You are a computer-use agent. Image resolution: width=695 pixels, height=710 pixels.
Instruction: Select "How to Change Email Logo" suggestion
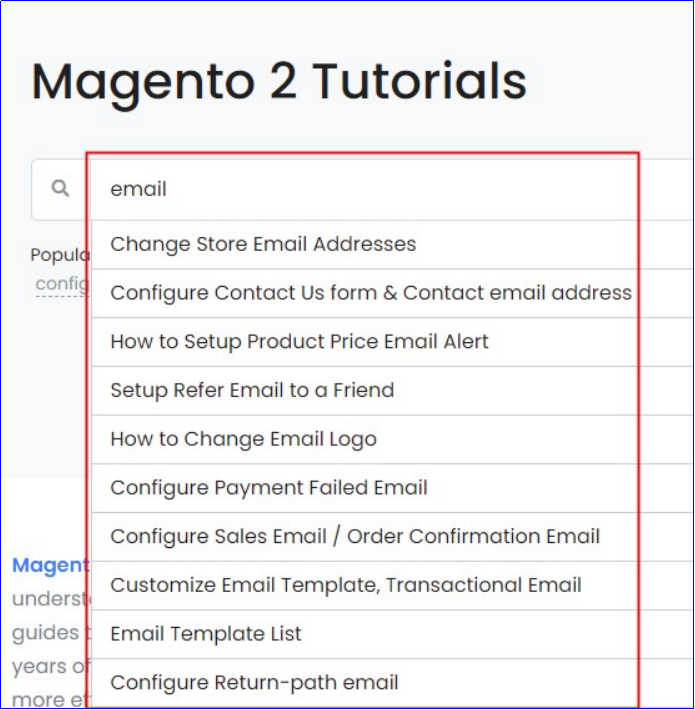pos(364,439)
